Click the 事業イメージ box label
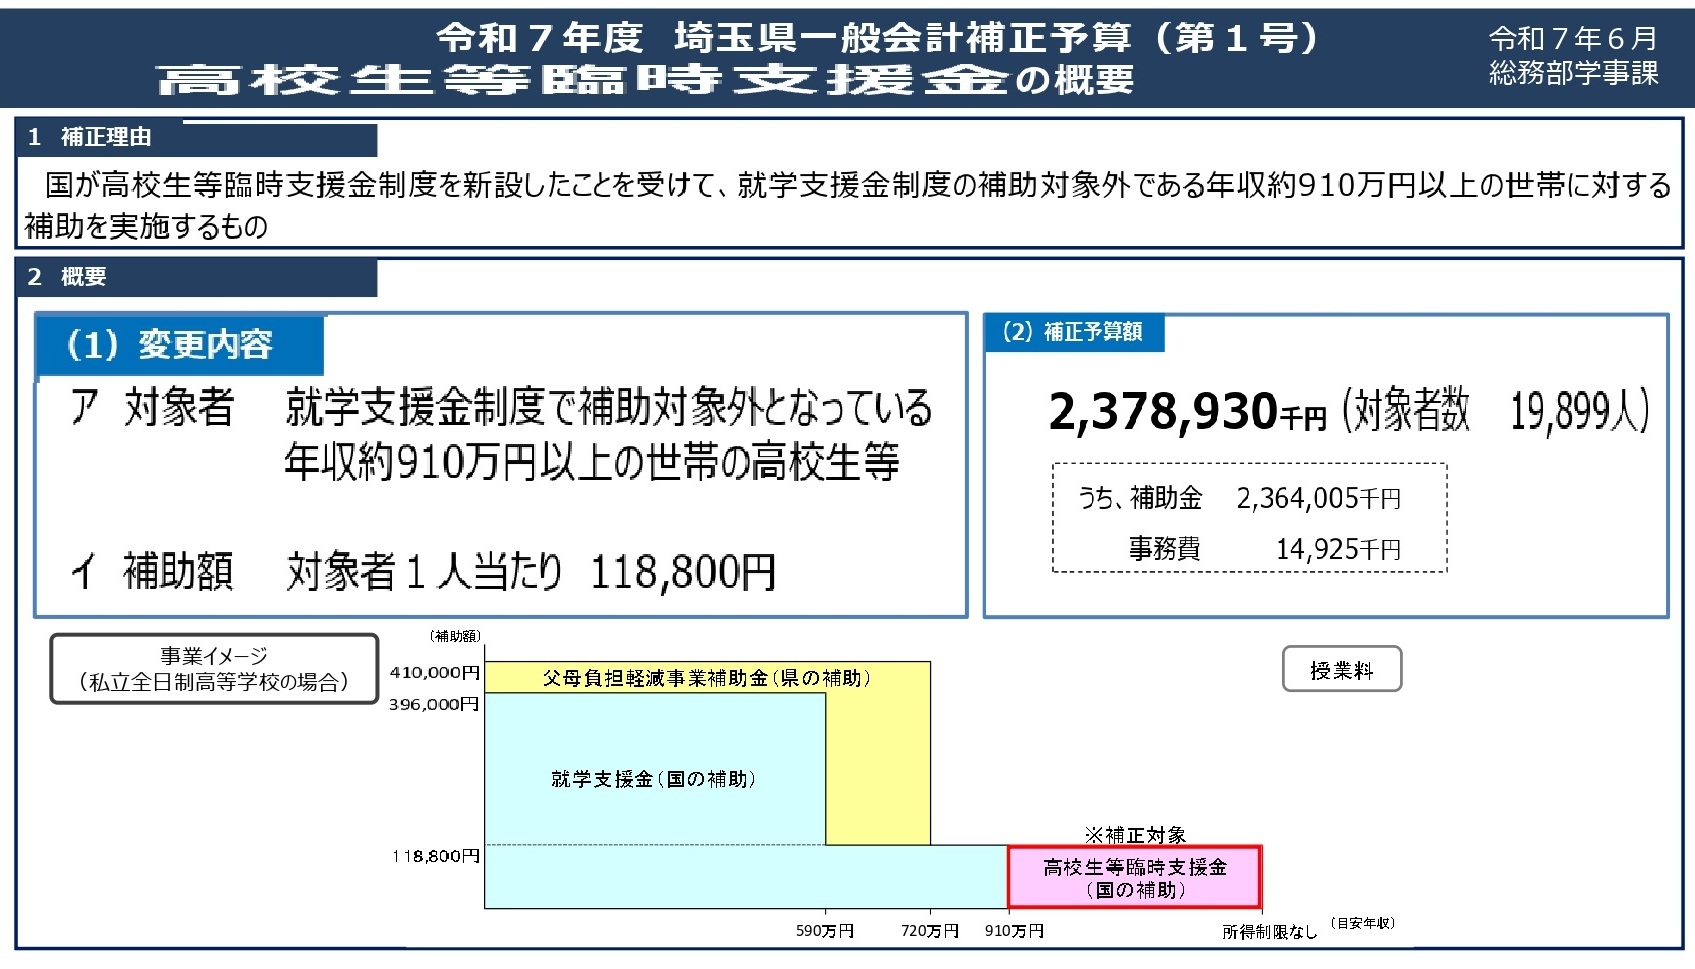The width and height of the screenshot is (1695, 969). coord(214,669)
